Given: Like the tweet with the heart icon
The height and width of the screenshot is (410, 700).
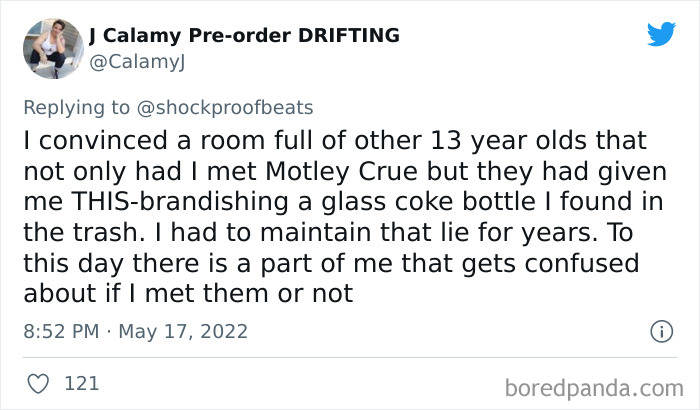Looking at the screenshot, I should [39, 382].
